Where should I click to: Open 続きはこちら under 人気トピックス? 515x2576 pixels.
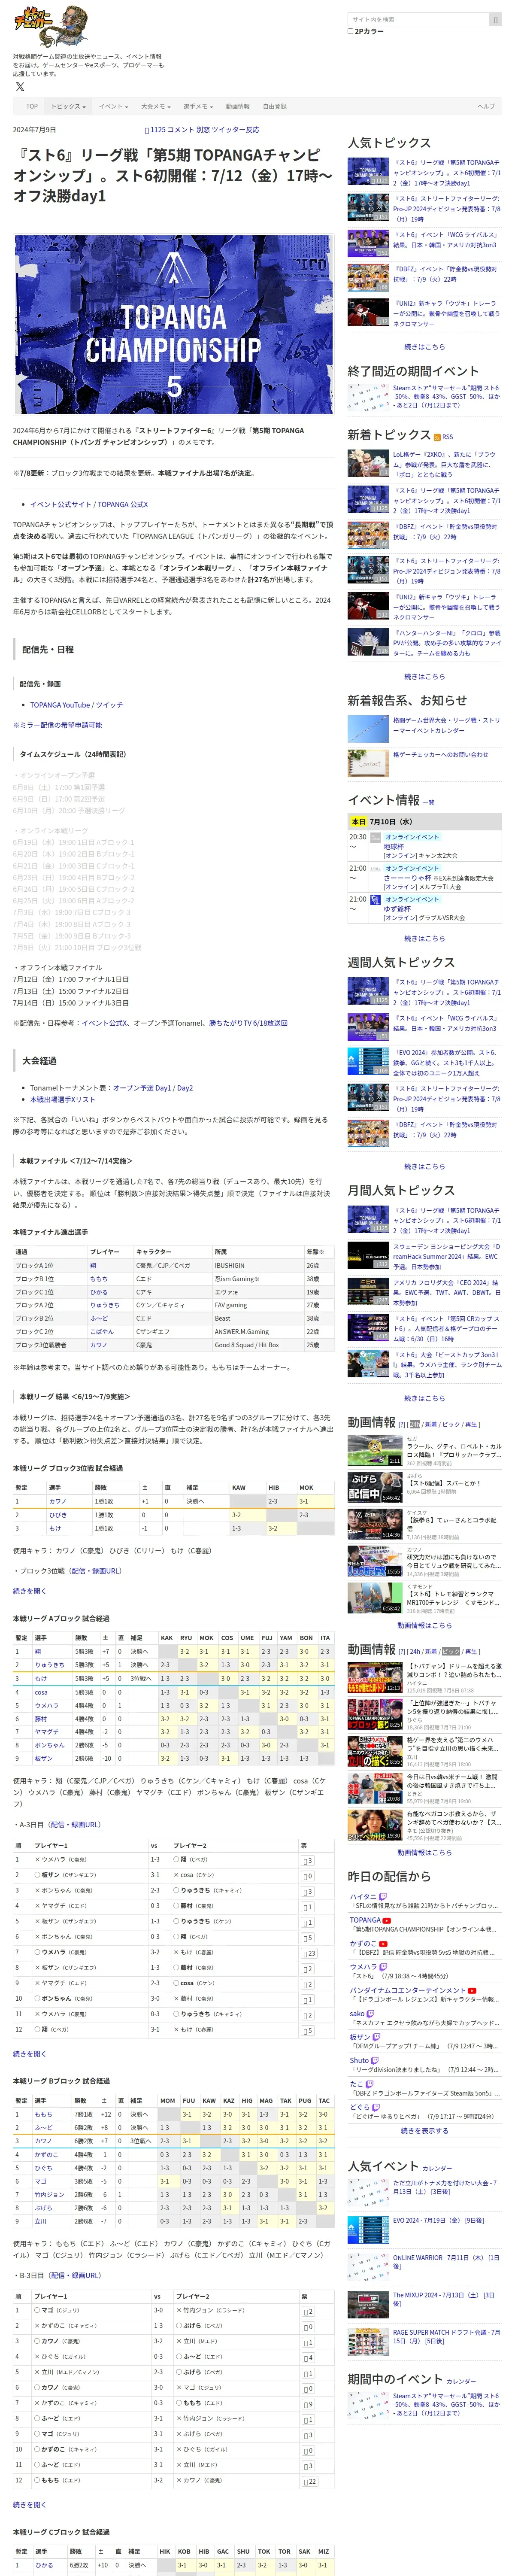coord(424,347)
